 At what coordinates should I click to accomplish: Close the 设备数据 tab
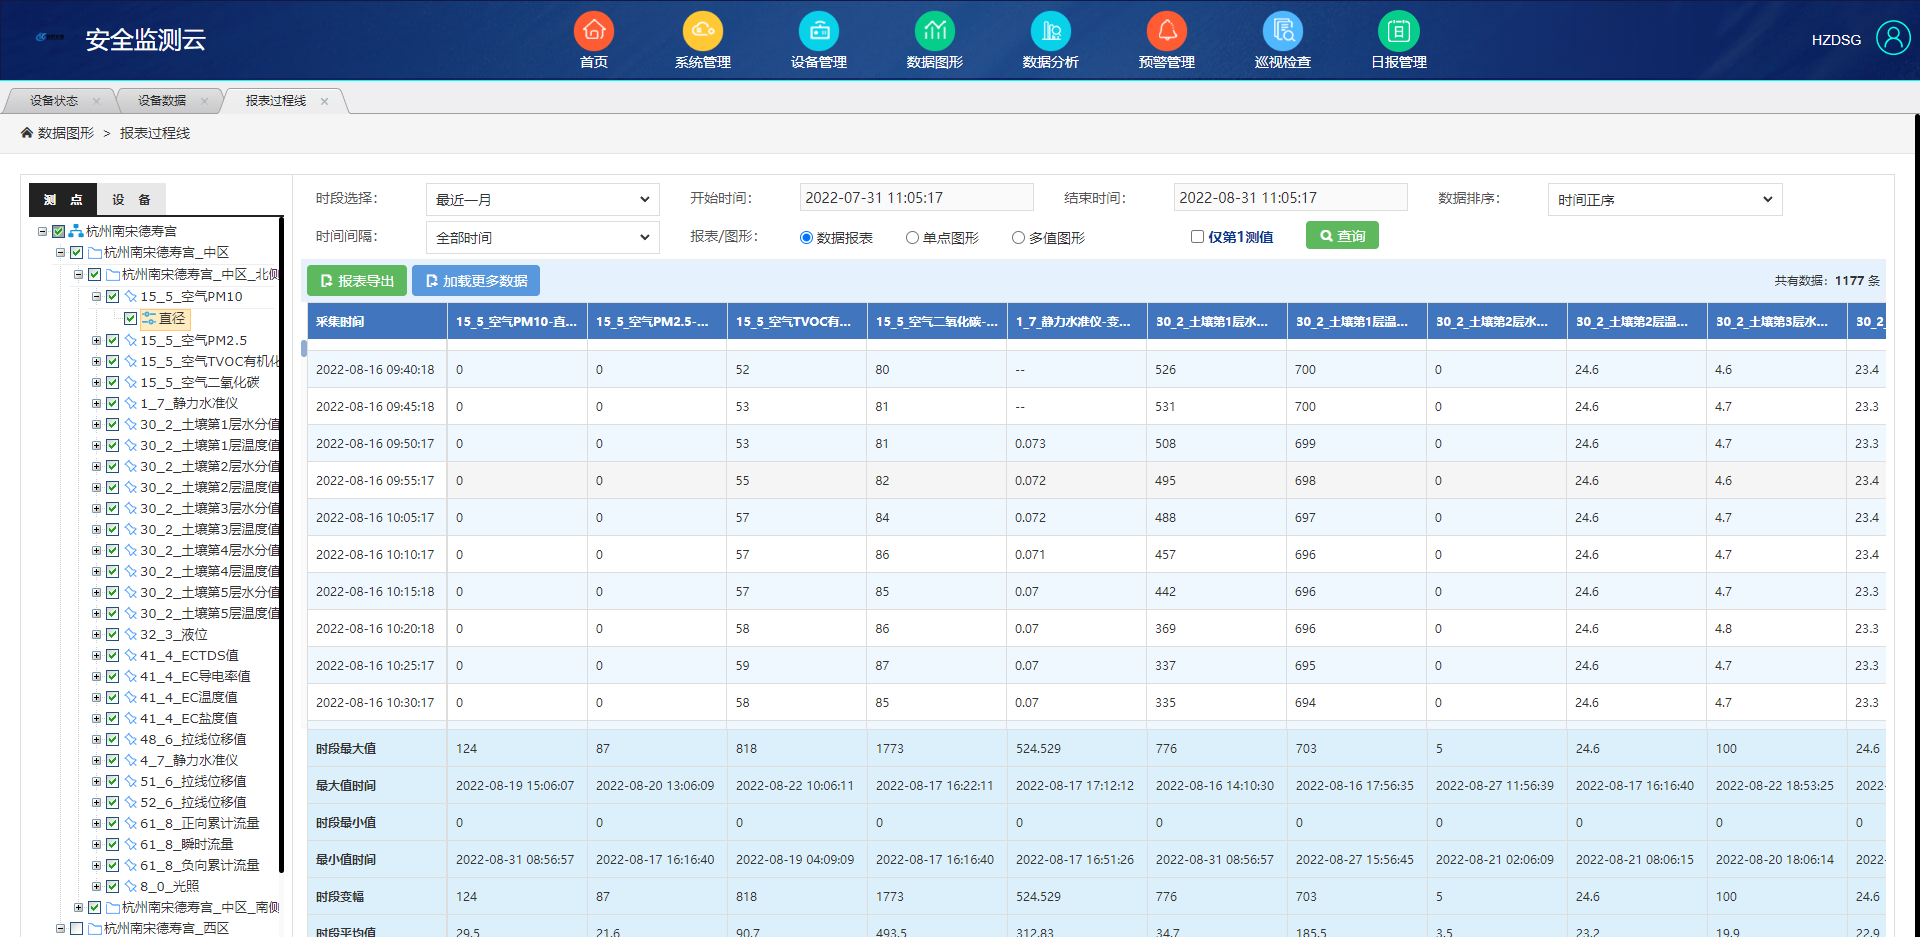pyautogui.click(x=204, y=101)
